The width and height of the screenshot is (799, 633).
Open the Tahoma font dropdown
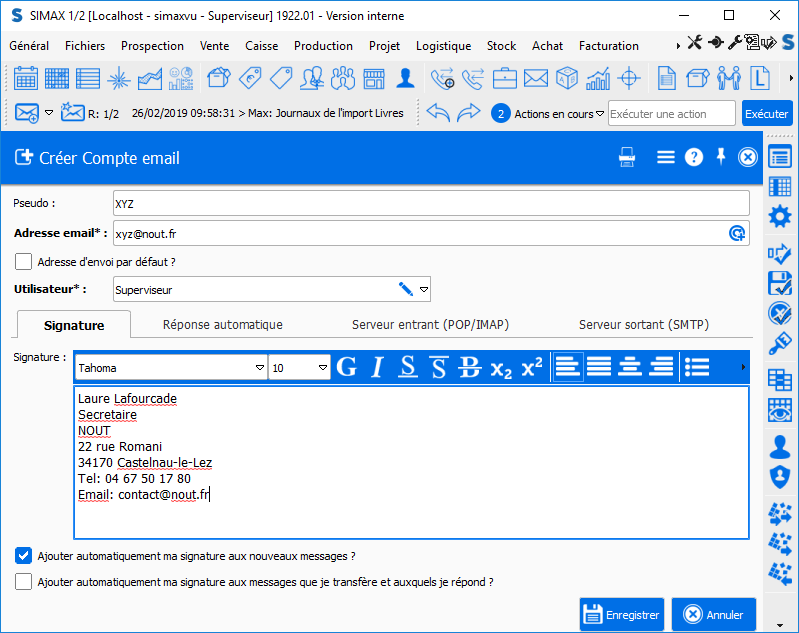[x=260, y=368]
